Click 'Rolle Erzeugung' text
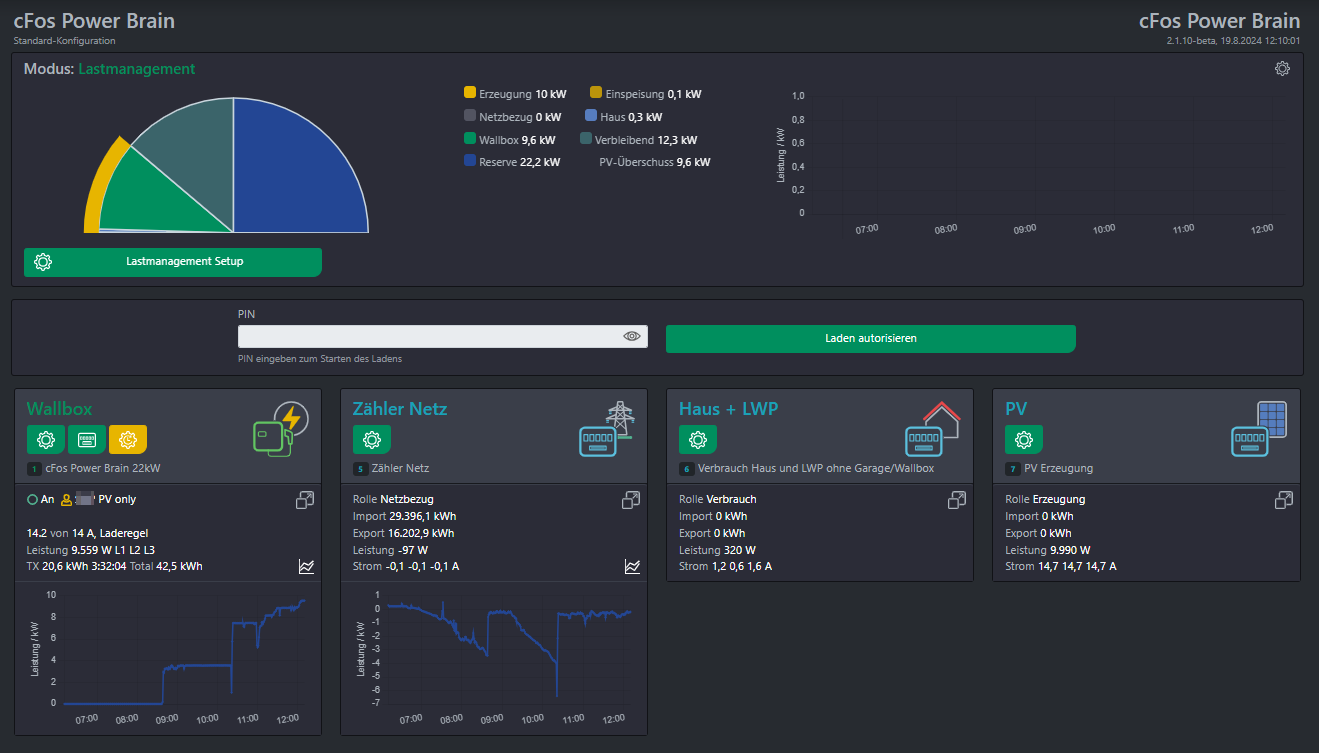 pos(1045,499)
